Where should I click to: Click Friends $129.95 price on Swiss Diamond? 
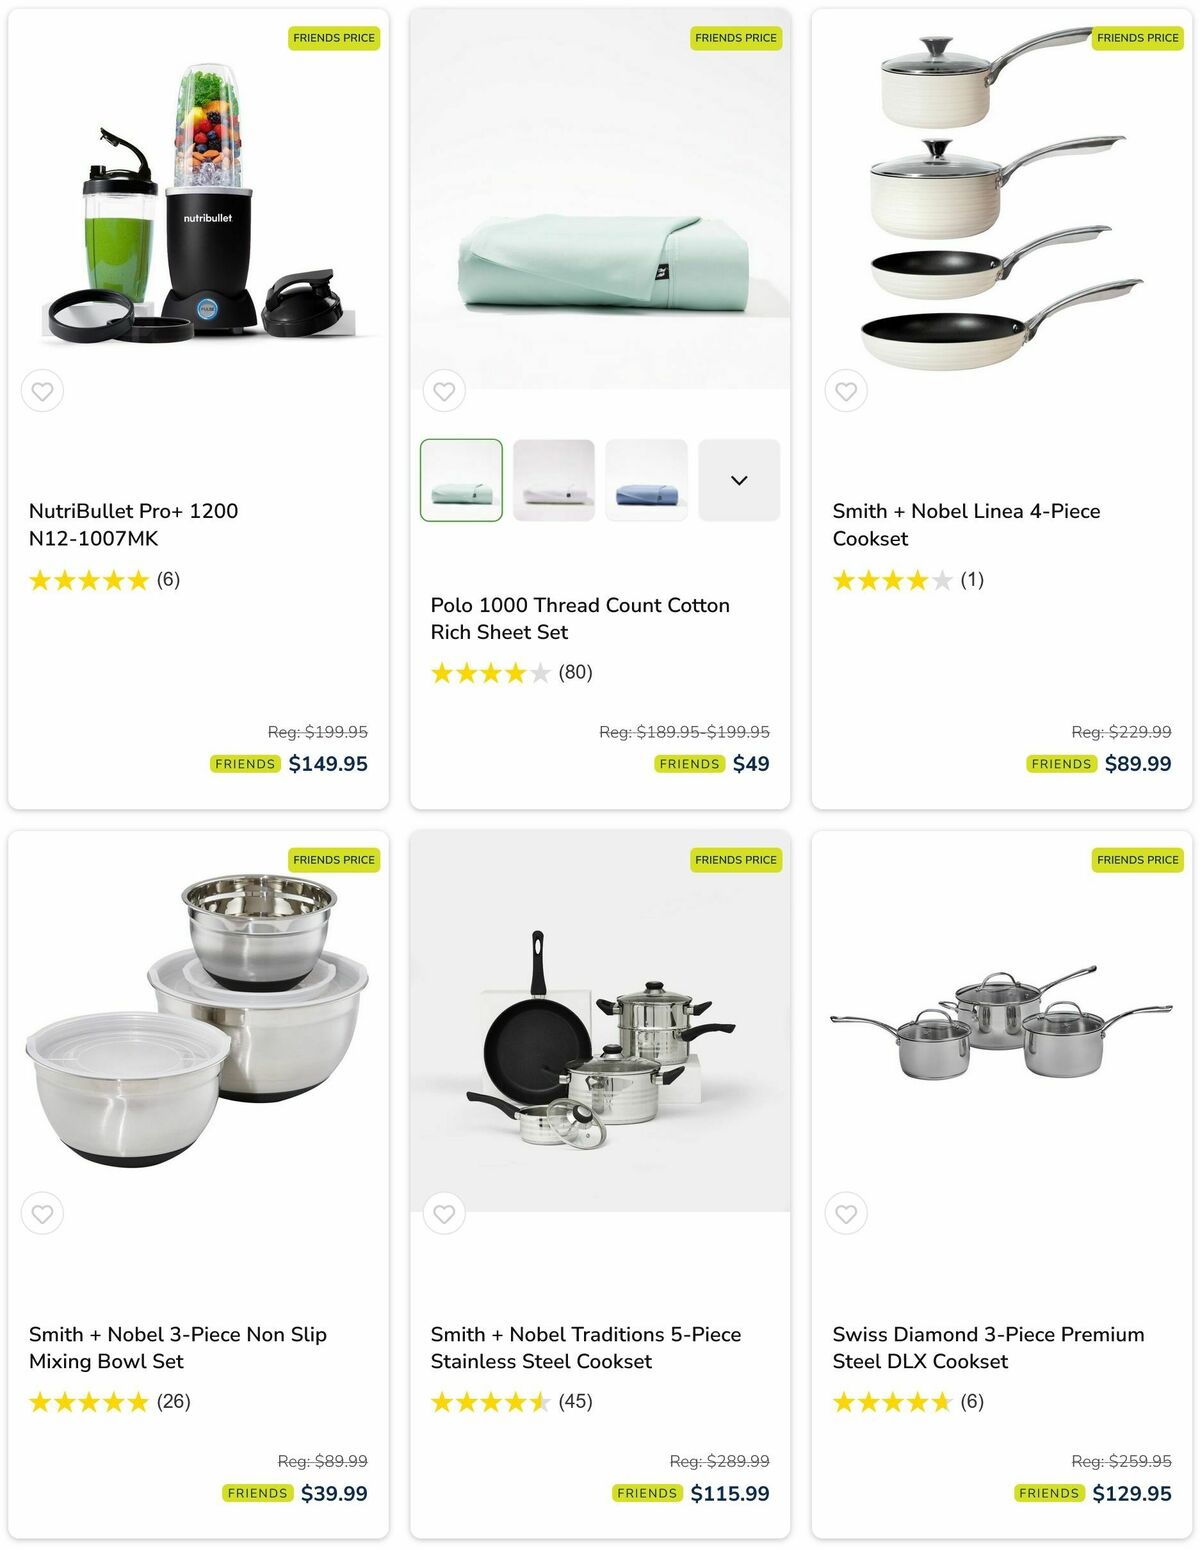[1093, 1493]
